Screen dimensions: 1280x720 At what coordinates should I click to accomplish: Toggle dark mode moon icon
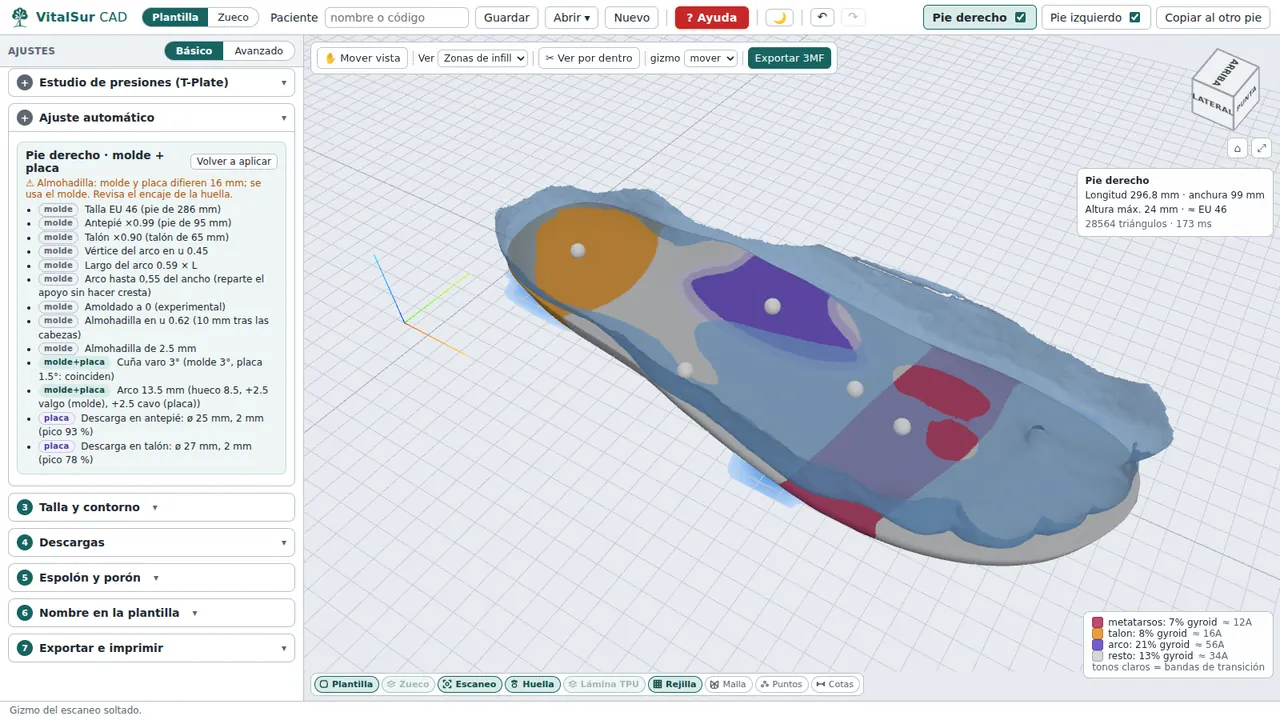pyautogui.click(x=780, y=17)
